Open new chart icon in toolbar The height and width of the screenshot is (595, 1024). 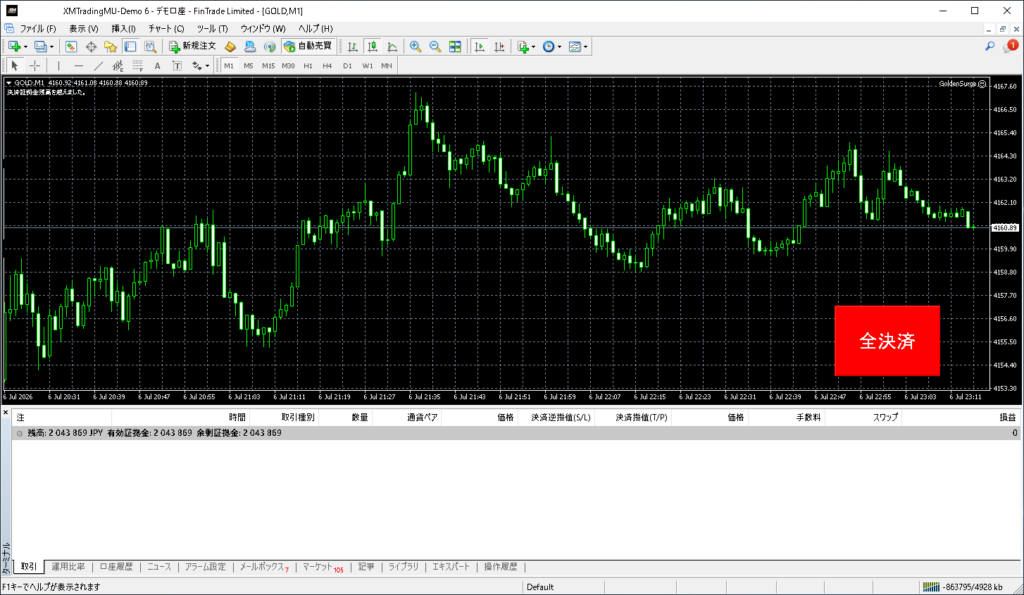coord(14,46)
